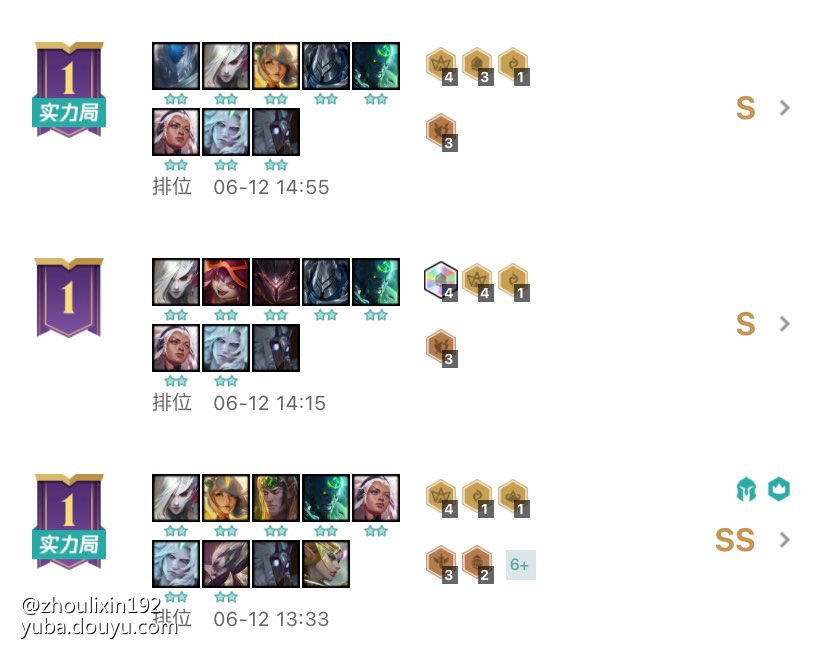Image resolution: width=828 pixels, height=652 pixels.
Task: Click the first gold 4 trait in top match
Action: pyautogui.click(x=441, y=66)
